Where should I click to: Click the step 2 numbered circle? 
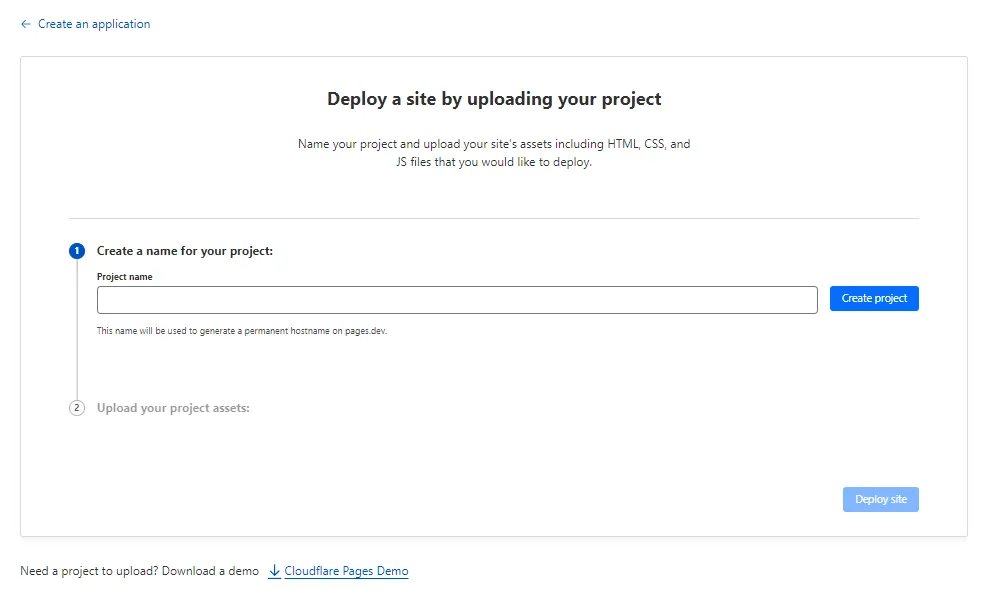[77, 408]
